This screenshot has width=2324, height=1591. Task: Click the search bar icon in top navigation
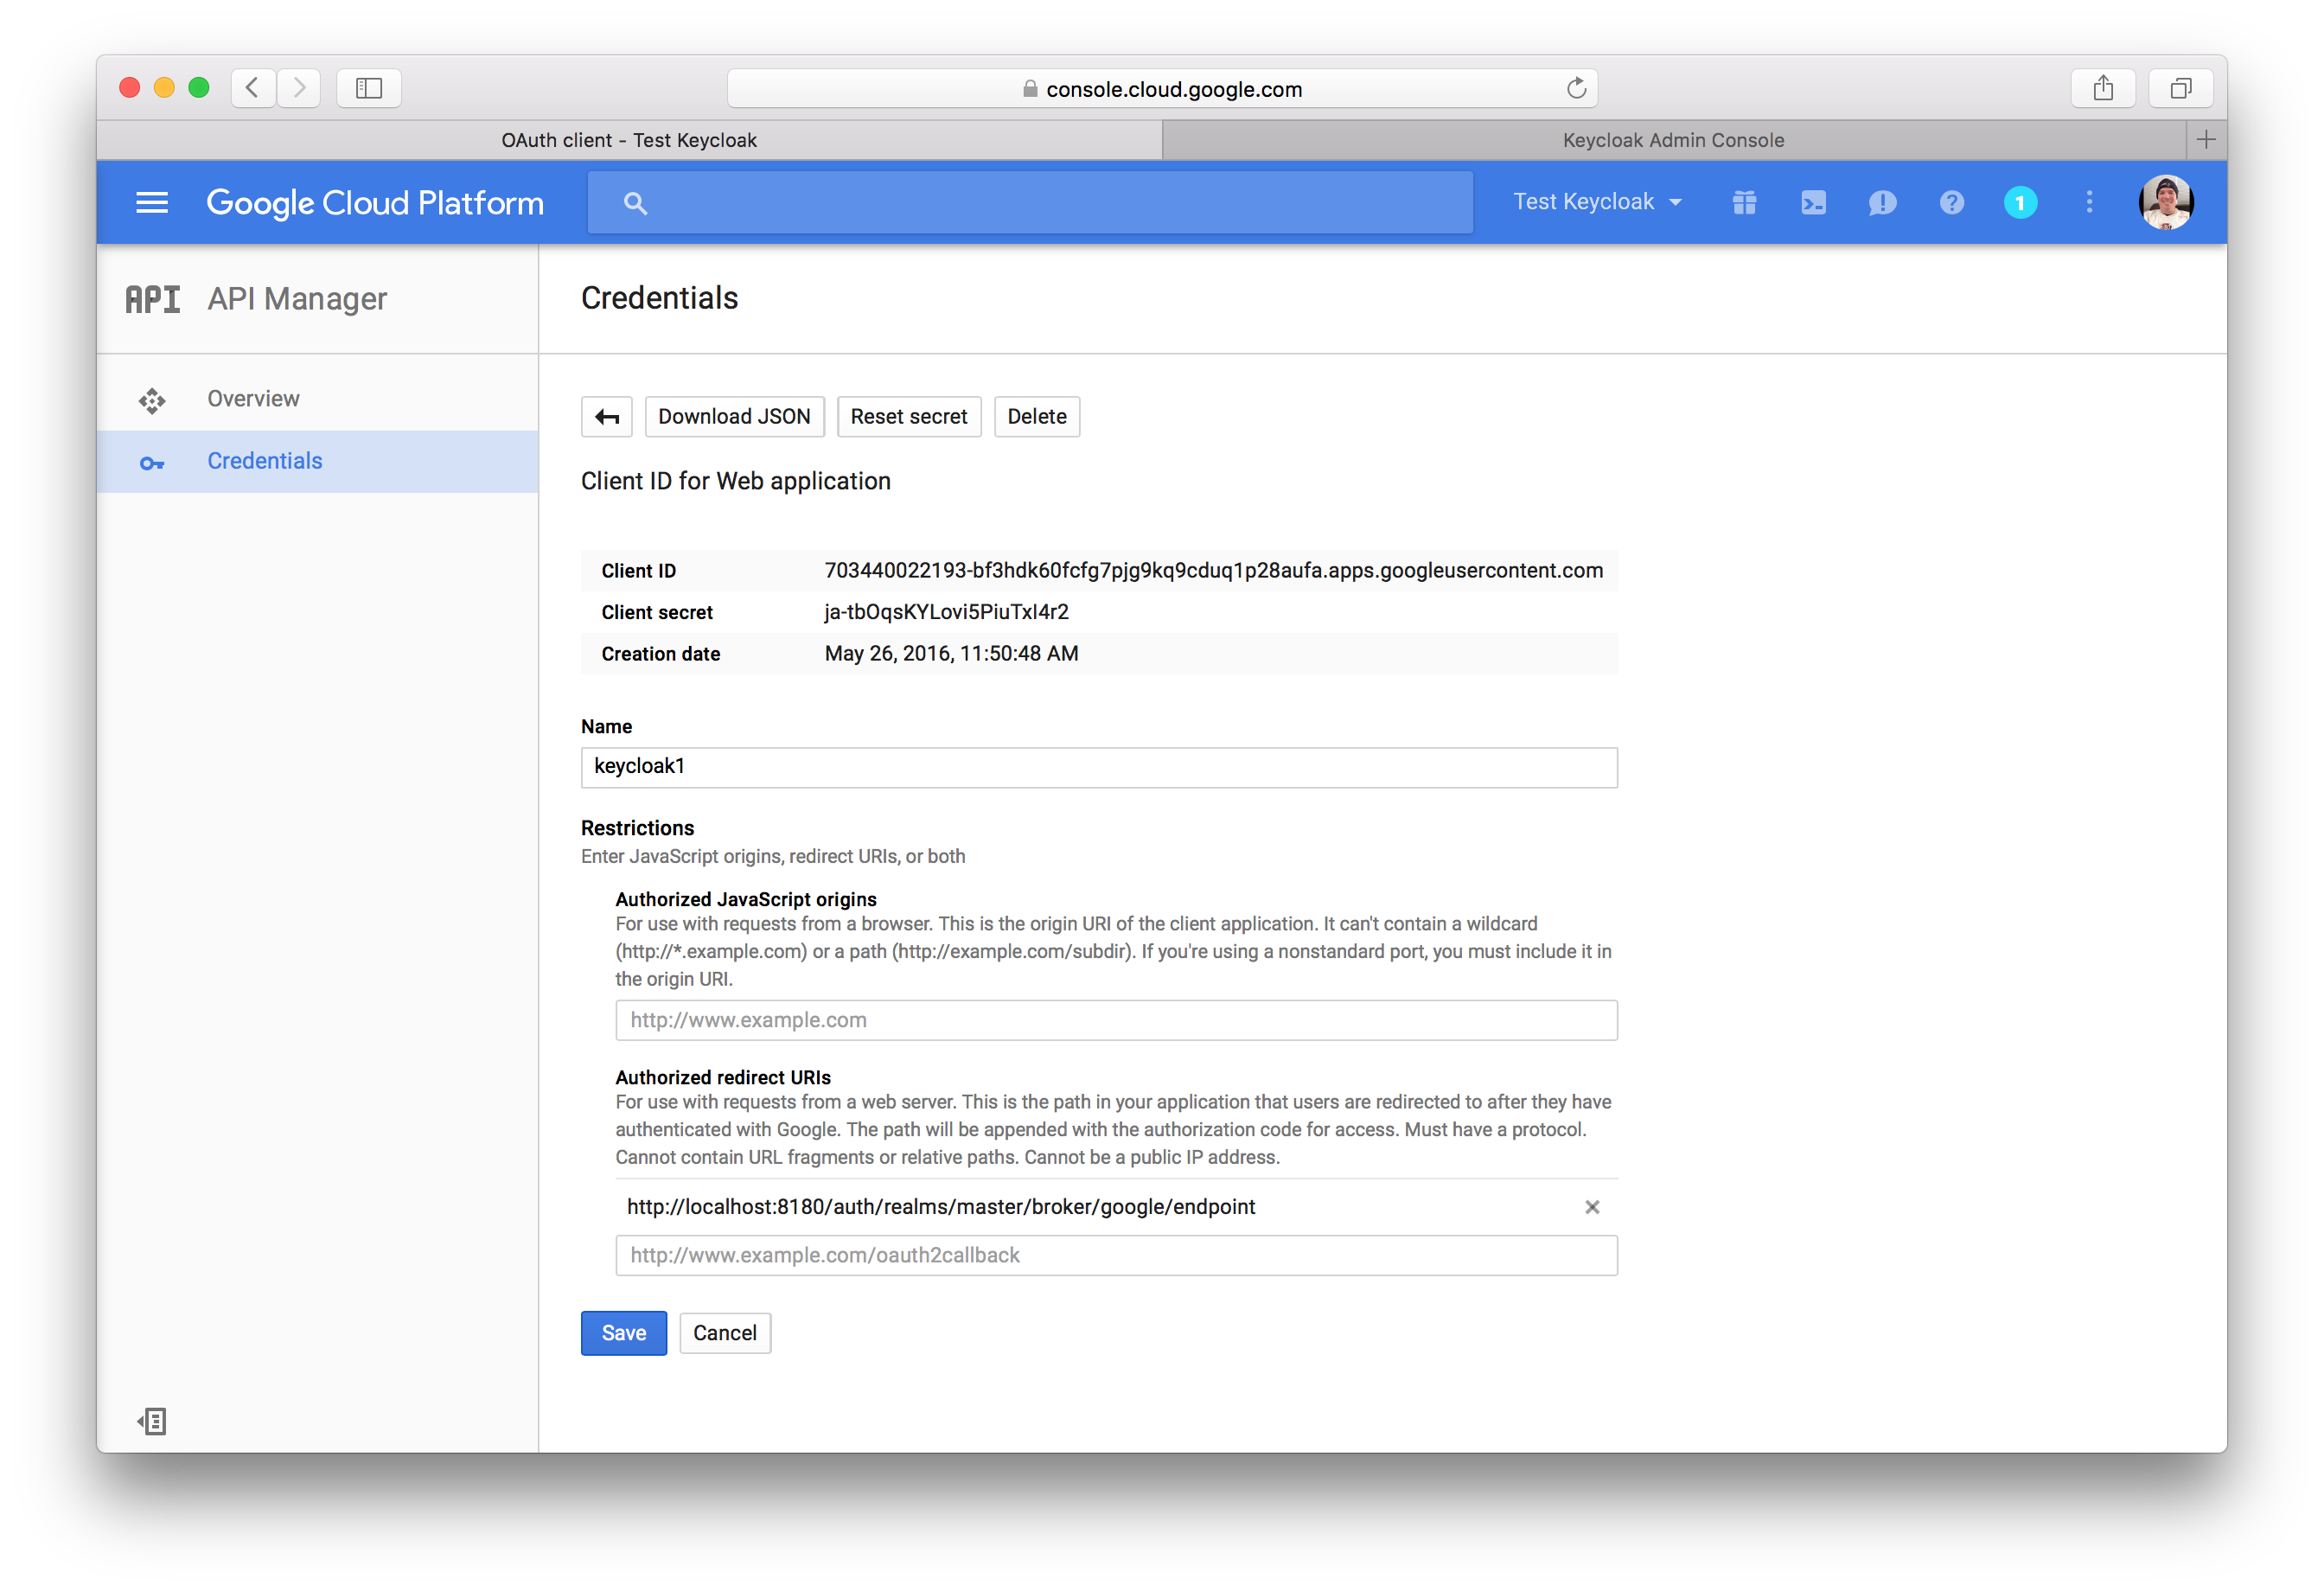coord(637,201)
